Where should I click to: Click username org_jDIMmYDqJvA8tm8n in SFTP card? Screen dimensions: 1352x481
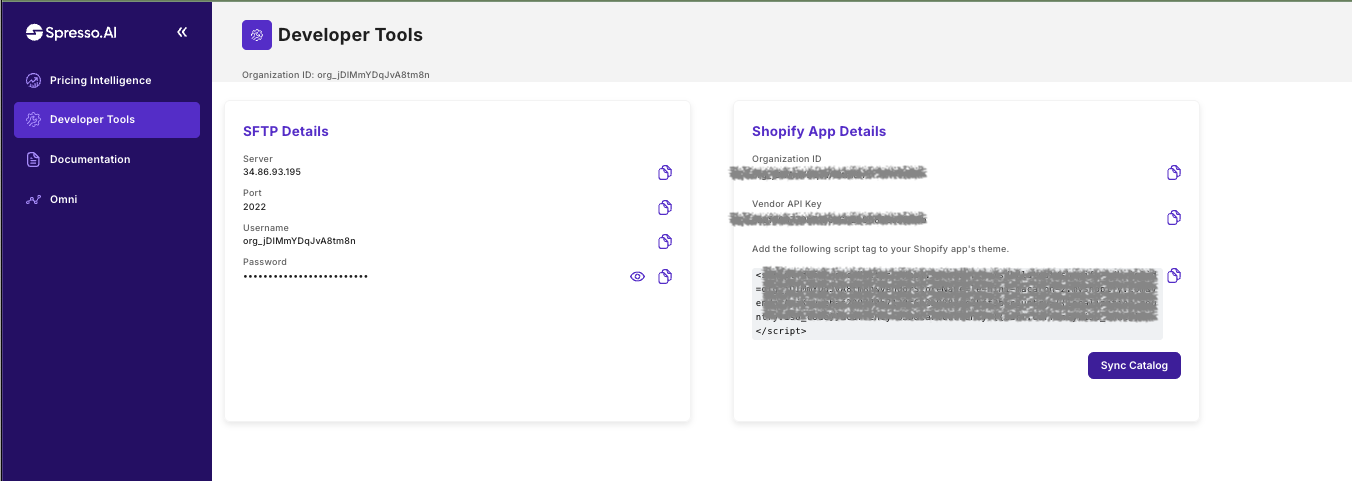pos(299,241)
